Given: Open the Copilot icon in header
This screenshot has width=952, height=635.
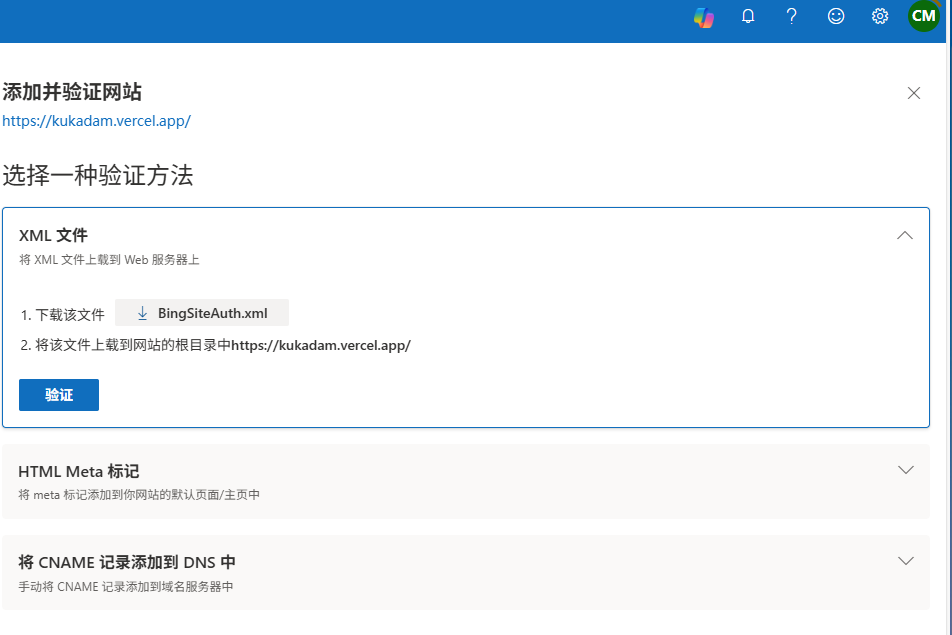Looking at the screenshot, I should (704, 17).
